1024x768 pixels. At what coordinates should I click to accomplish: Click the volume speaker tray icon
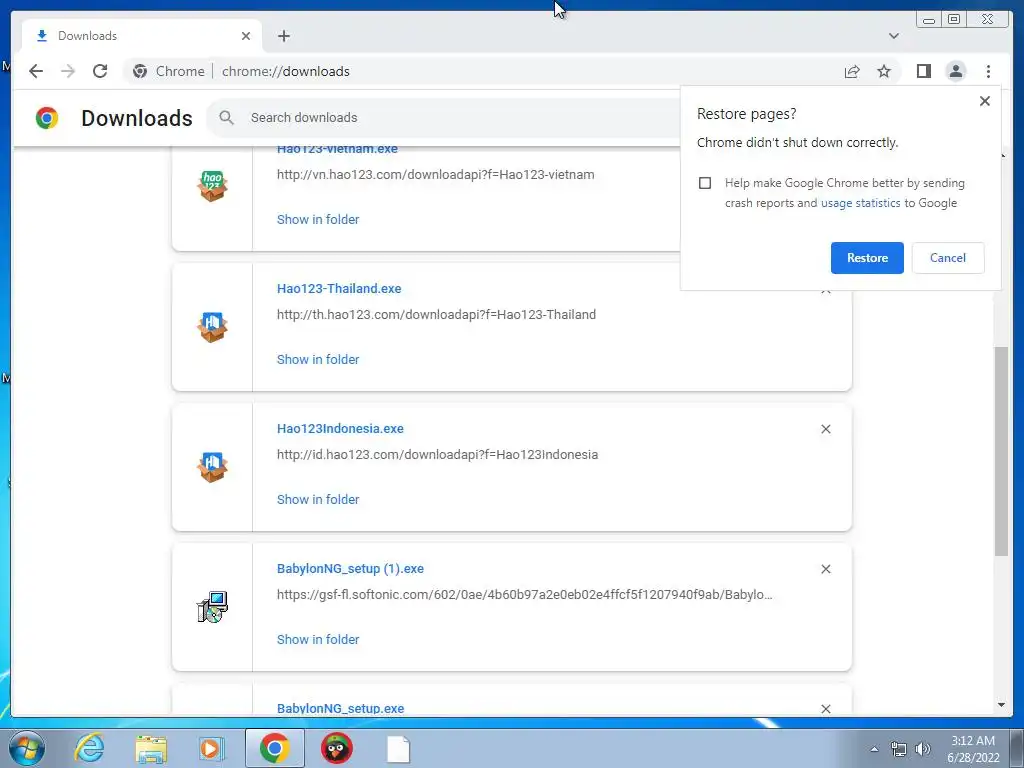[x=922, y=749]
